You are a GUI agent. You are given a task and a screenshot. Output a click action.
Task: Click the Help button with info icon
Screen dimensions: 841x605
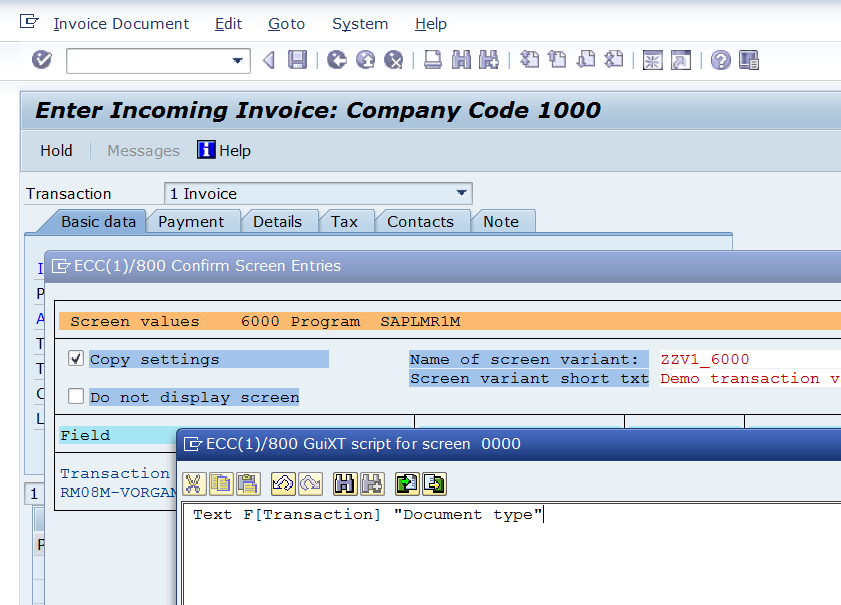(224, 150)
